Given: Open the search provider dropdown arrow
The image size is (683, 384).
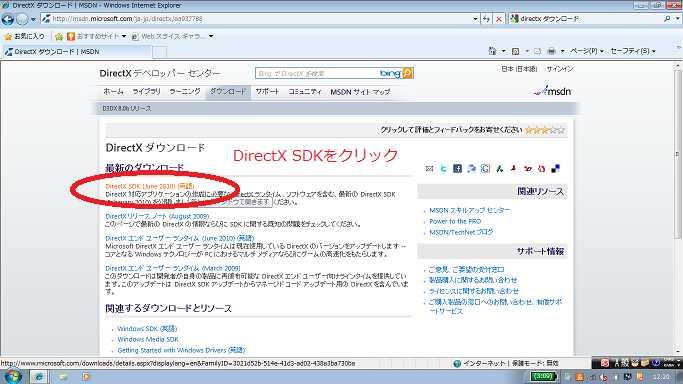Looking at the screenshot, I should 677,19.
